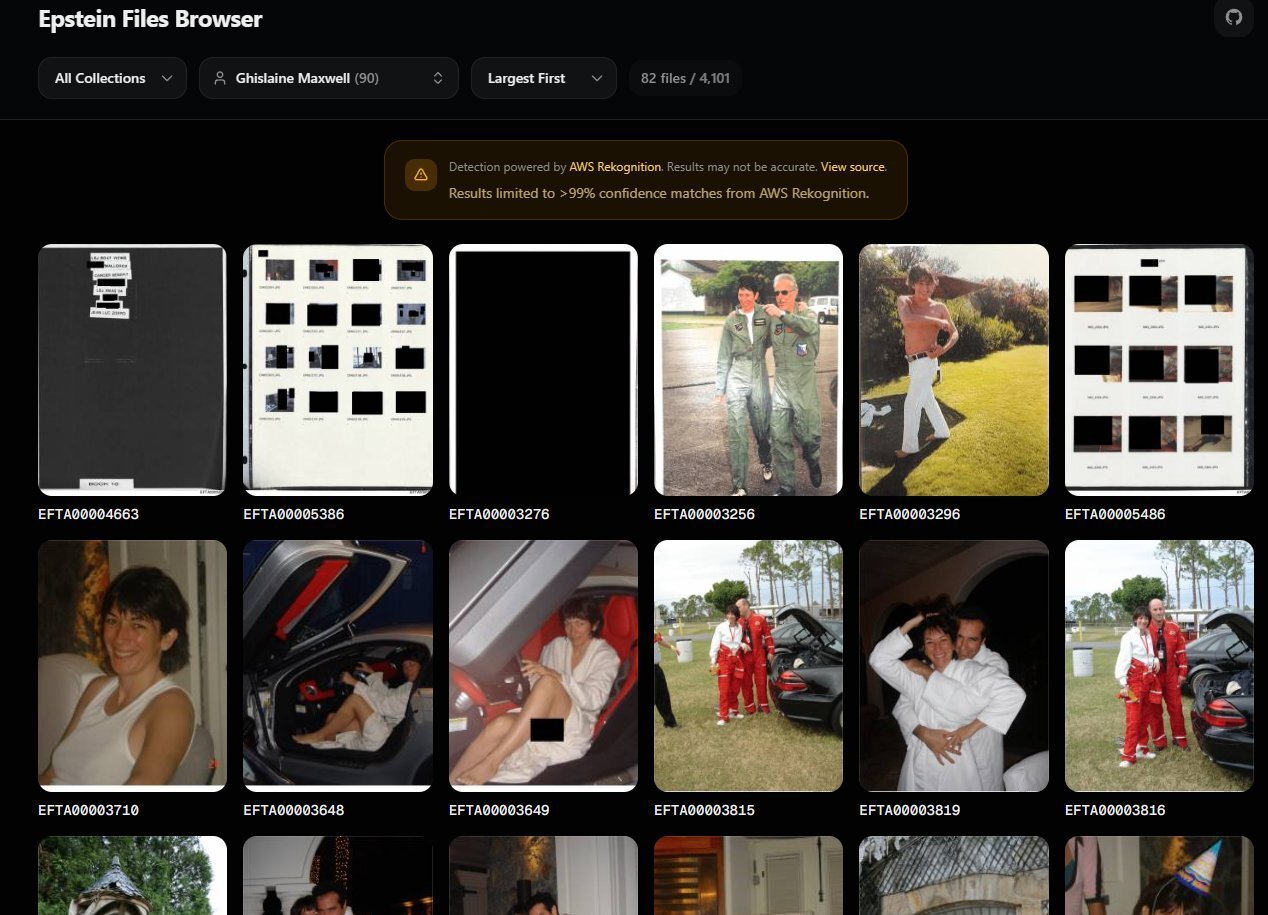Click the Epstein Files Browser title
Viewport: 1268px width, 915px height.
click(150, 19)
